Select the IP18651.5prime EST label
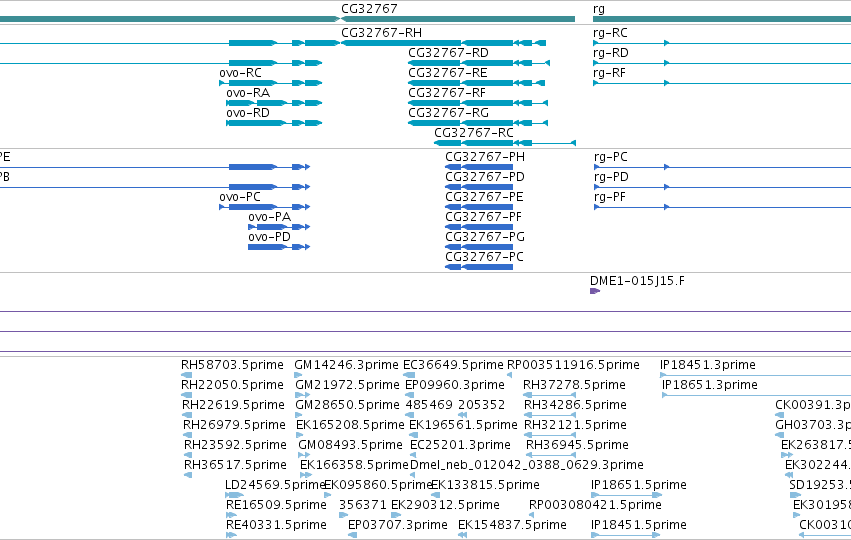The height and width of the screenshot is (540, 851). point(639,485)
